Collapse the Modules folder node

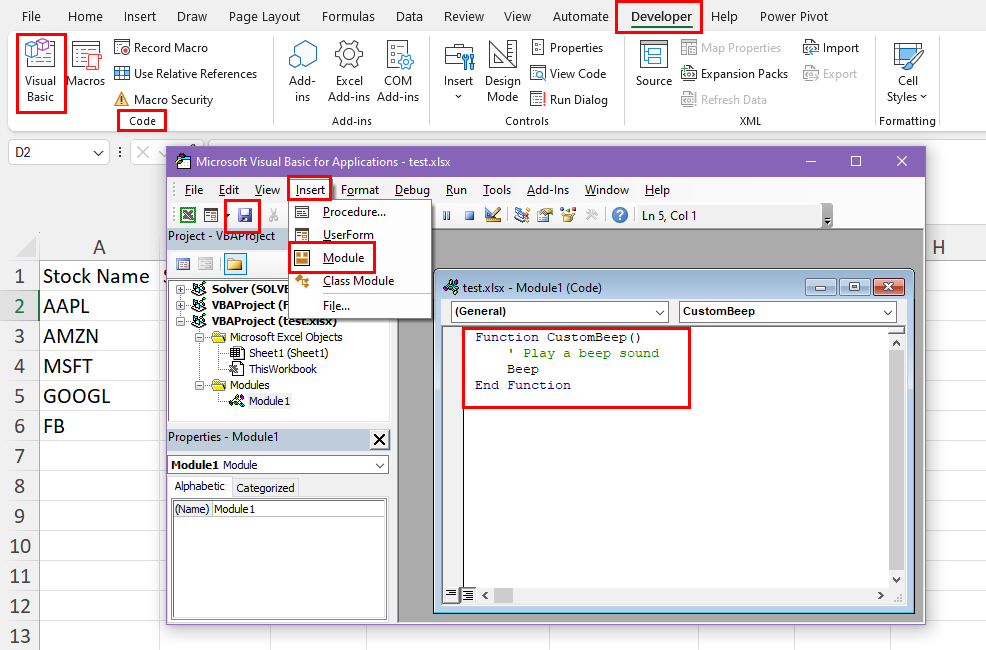pos(199,385)
